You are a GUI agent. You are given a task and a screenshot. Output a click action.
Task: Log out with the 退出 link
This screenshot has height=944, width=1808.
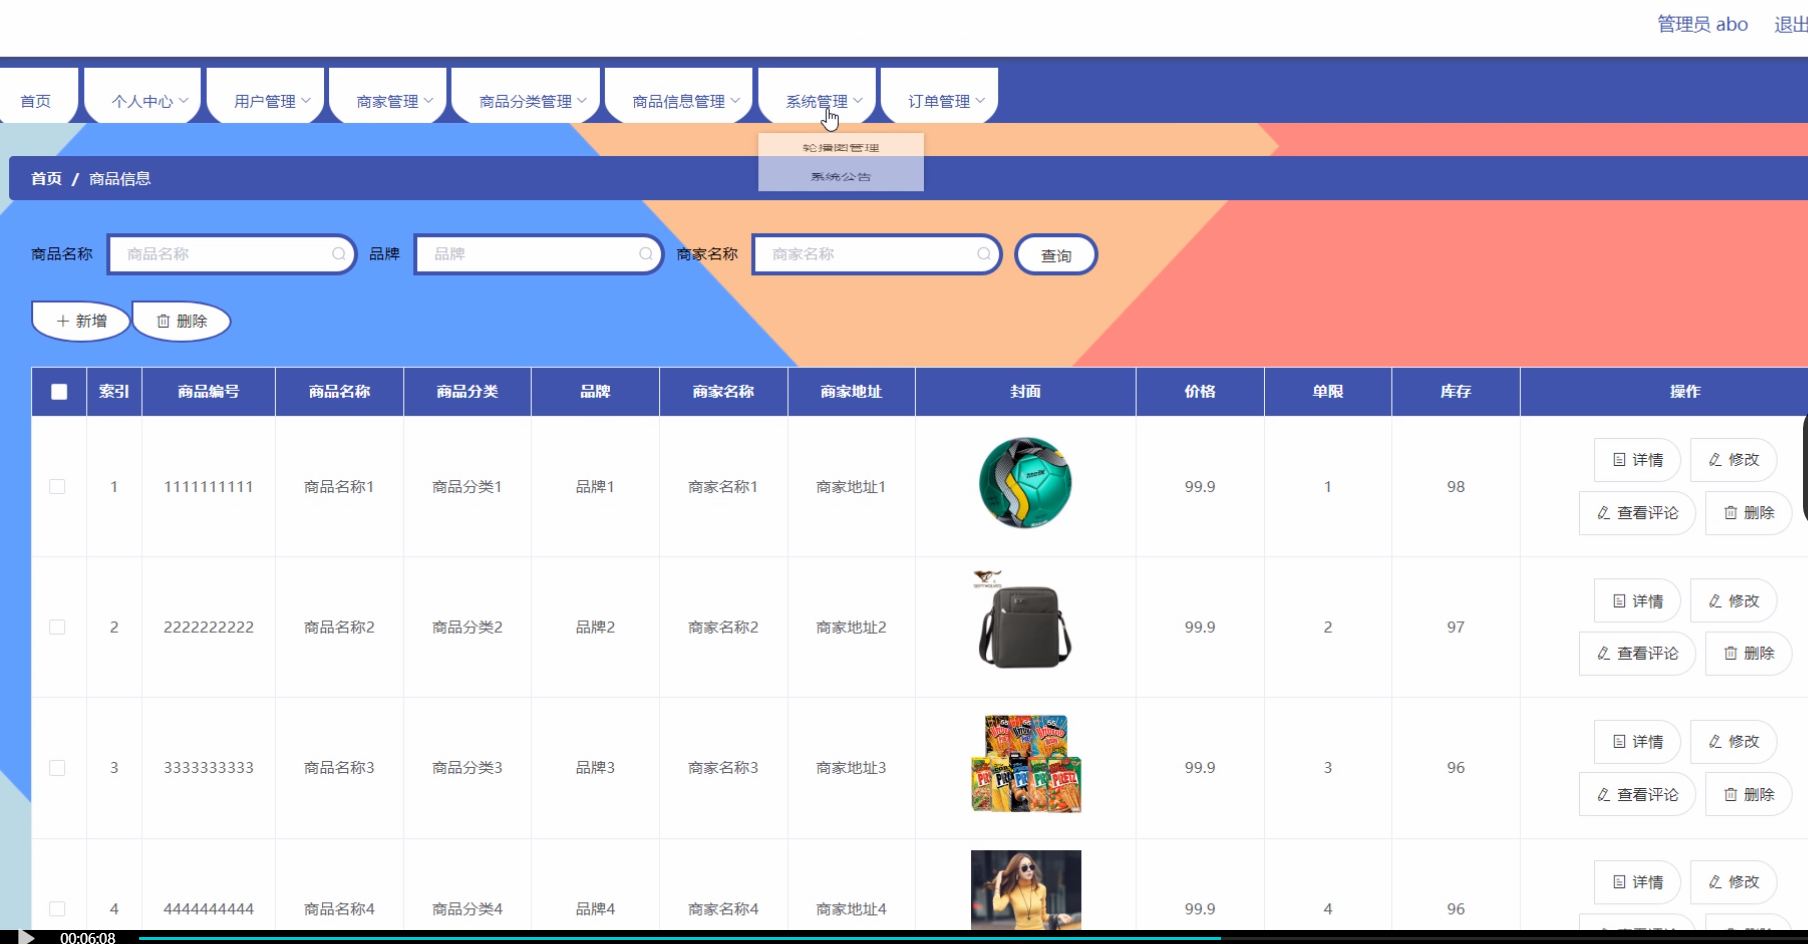(1790, 24)
